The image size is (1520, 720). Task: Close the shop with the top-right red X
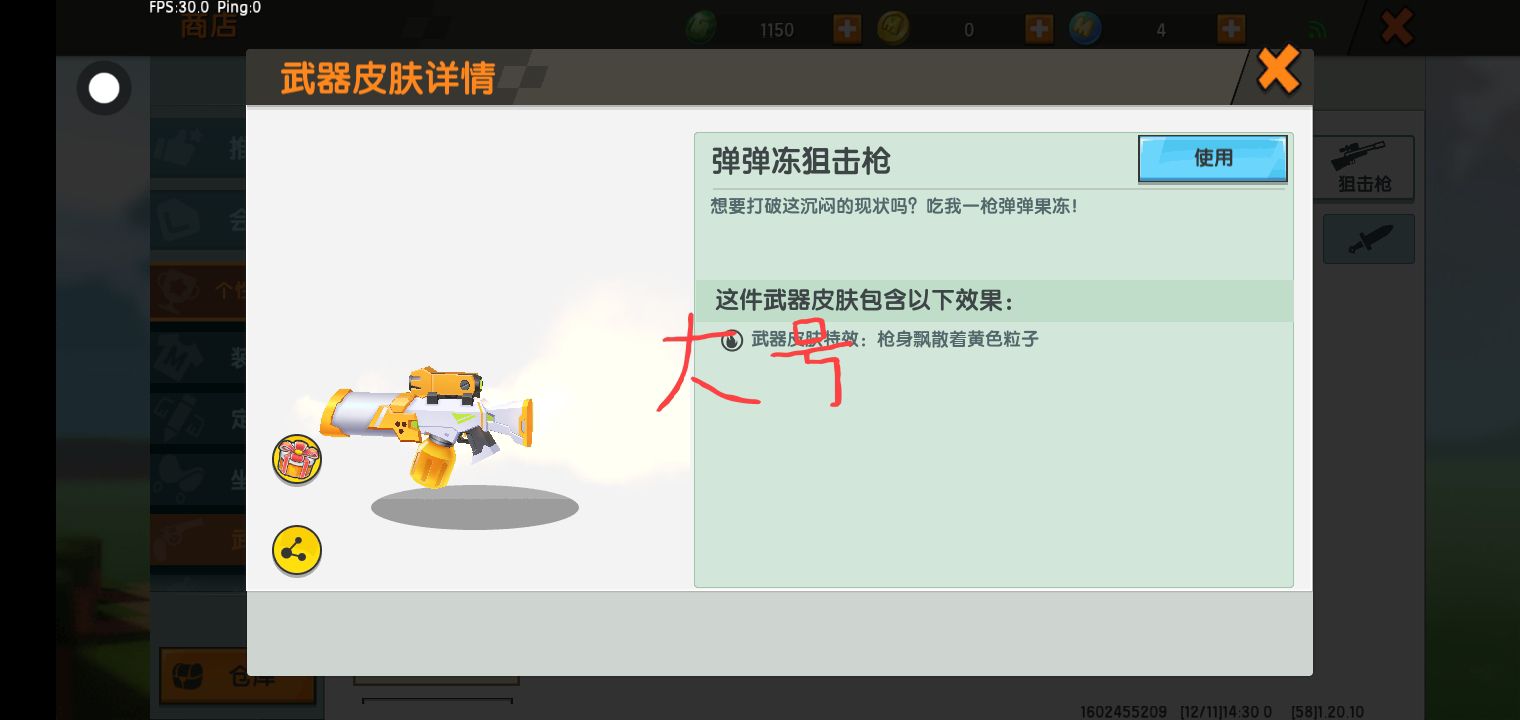(1396, 27)
